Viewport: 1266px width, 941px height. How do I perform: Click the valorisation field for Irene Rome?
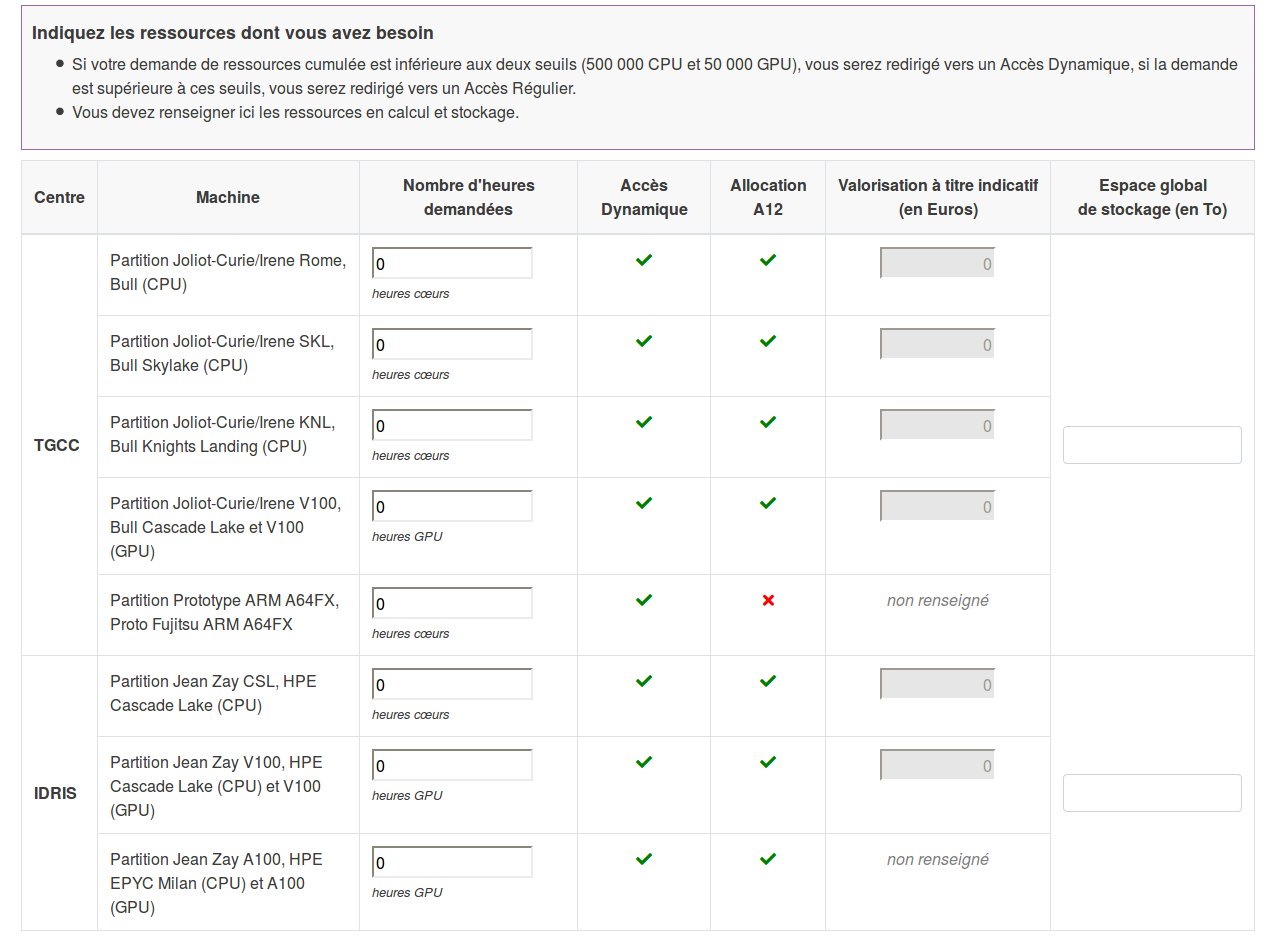coord(937,263)
